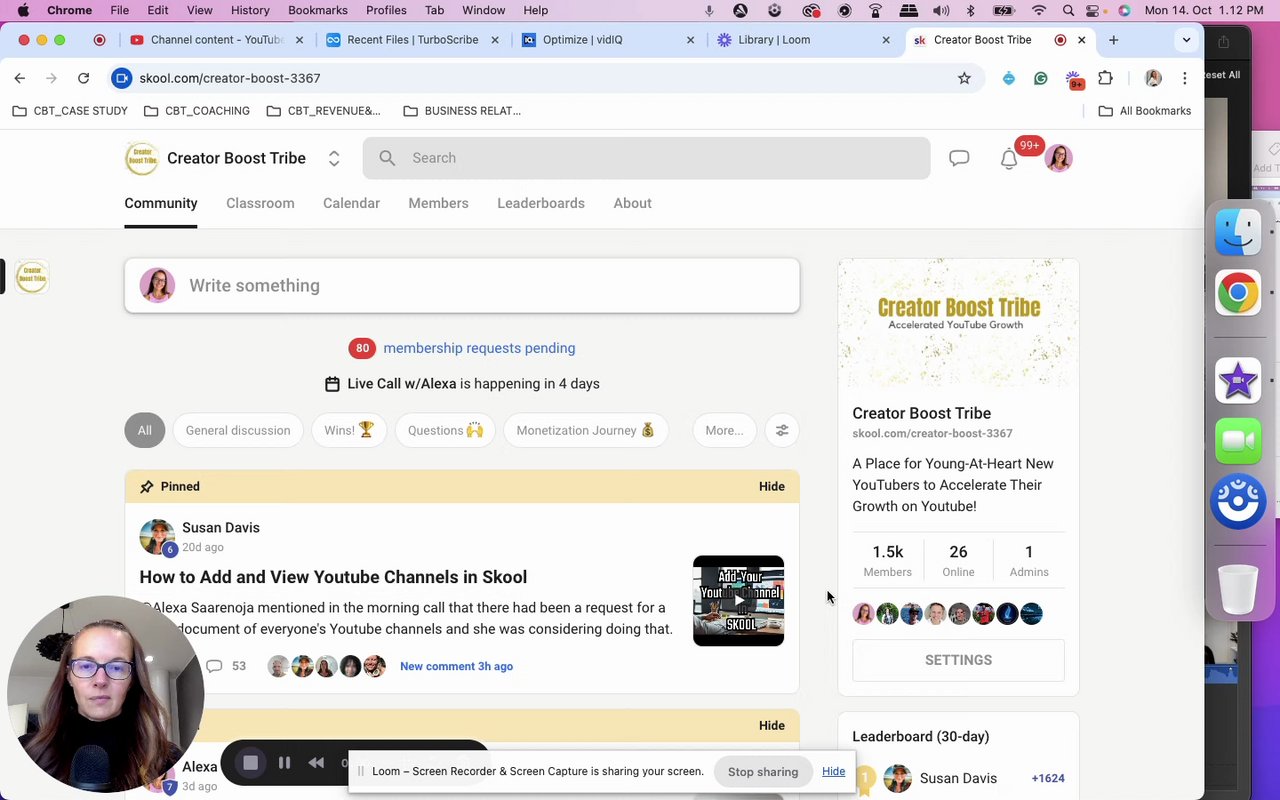1280x800 pixels.
Task: Open Finder from the Dock
Action: pyautogui.click(x=1238, y=232)
